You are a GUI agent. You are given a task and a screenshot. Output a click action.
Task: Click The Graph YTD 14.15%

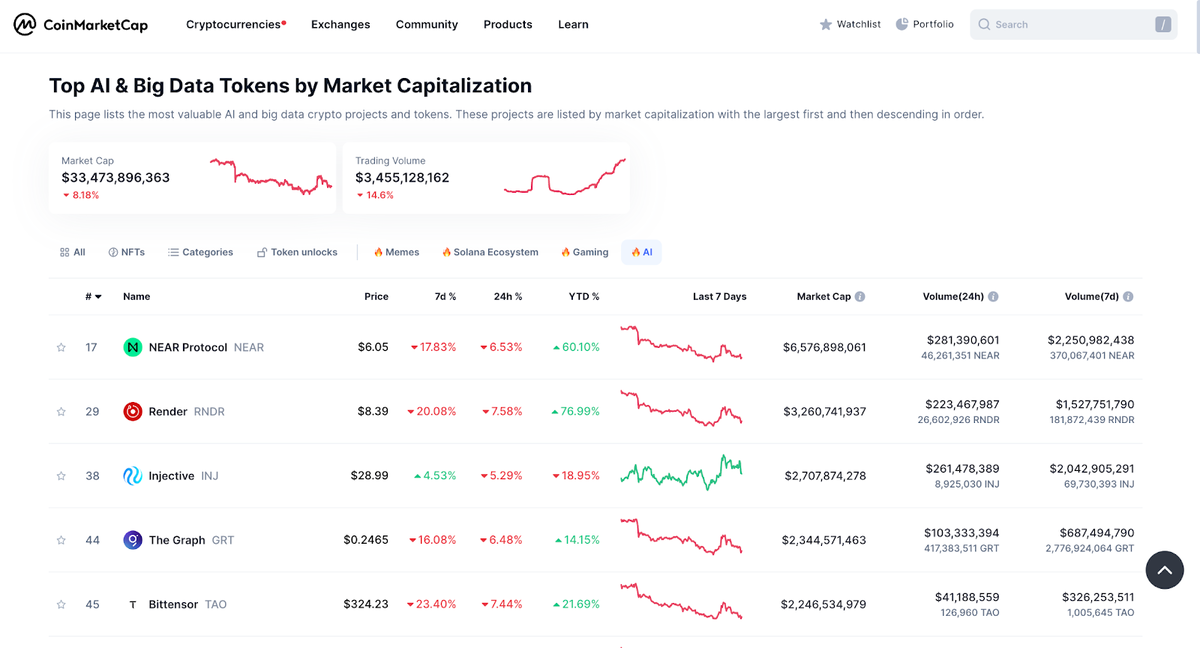pos(578,540)
